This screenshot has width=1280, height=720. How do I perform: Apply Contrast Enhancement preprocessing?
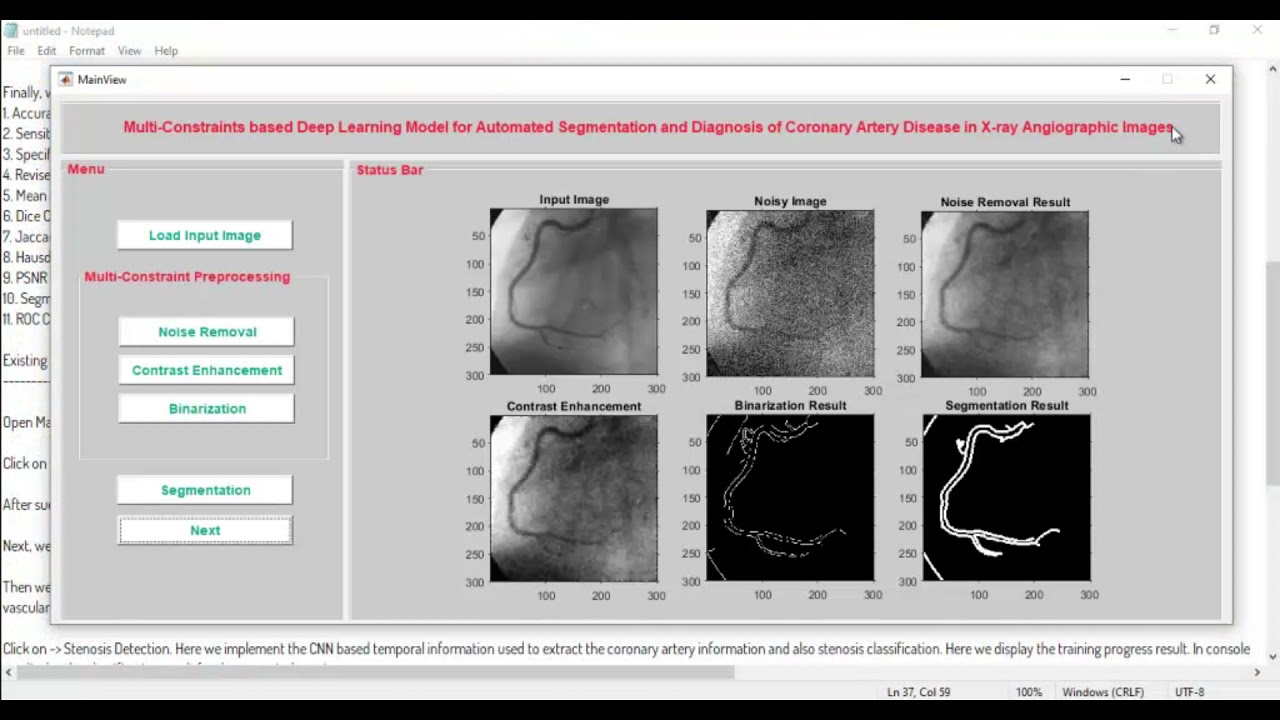point(207,370)
